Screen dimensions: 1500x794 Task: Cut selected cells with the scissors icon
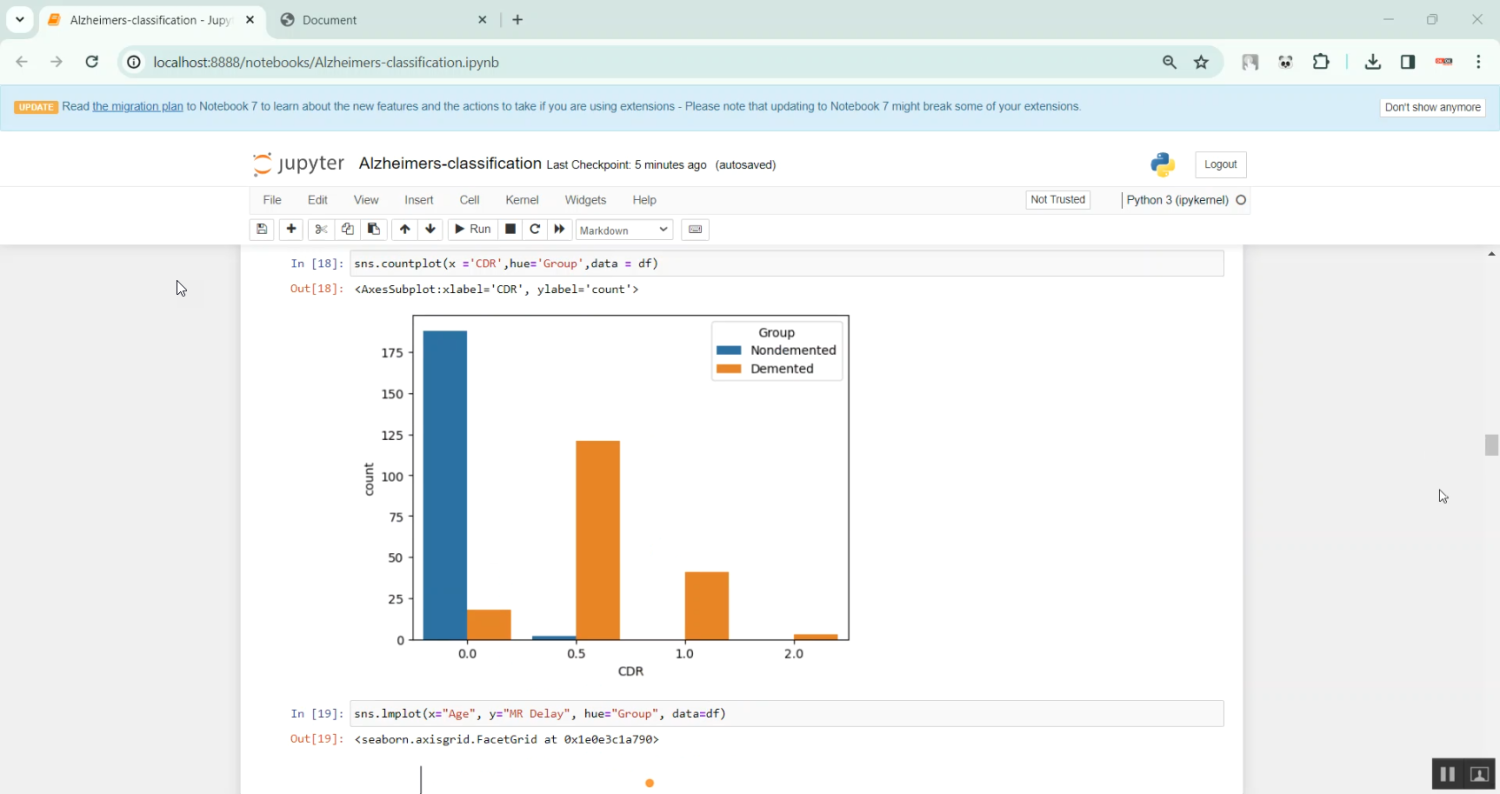click(321, 229)
